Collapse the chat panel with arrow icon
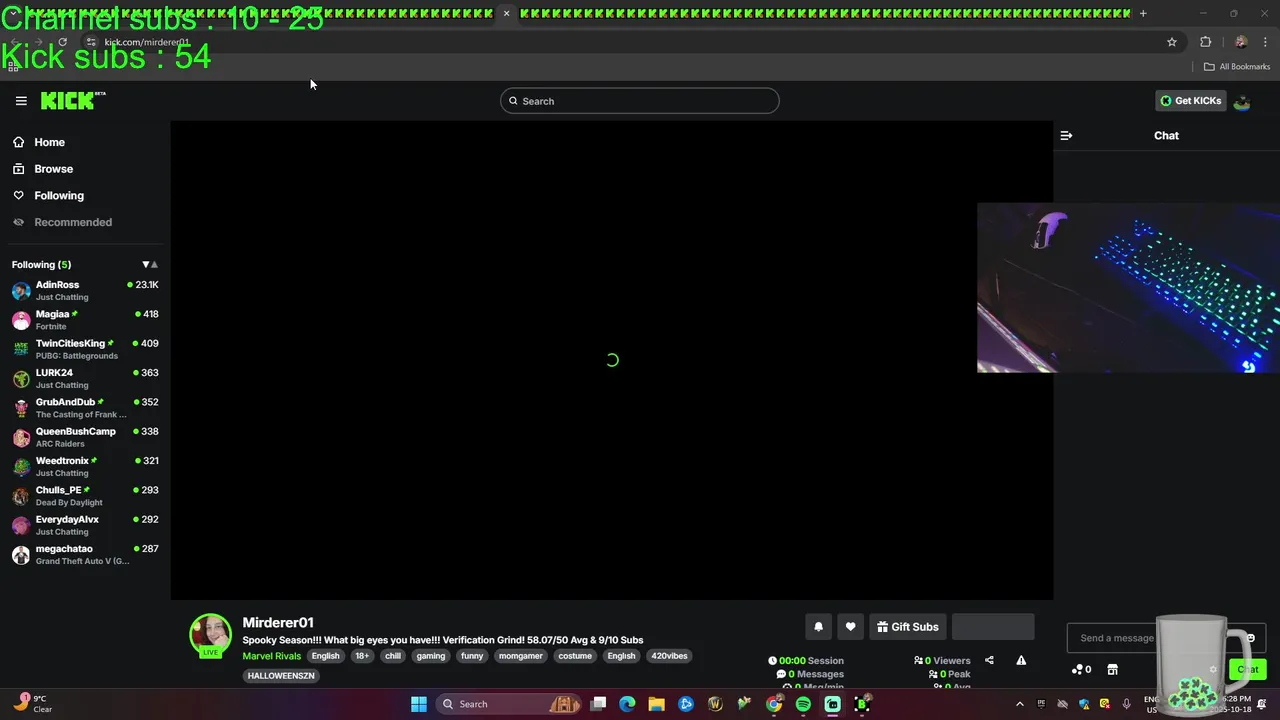 tap(1066, 135)
